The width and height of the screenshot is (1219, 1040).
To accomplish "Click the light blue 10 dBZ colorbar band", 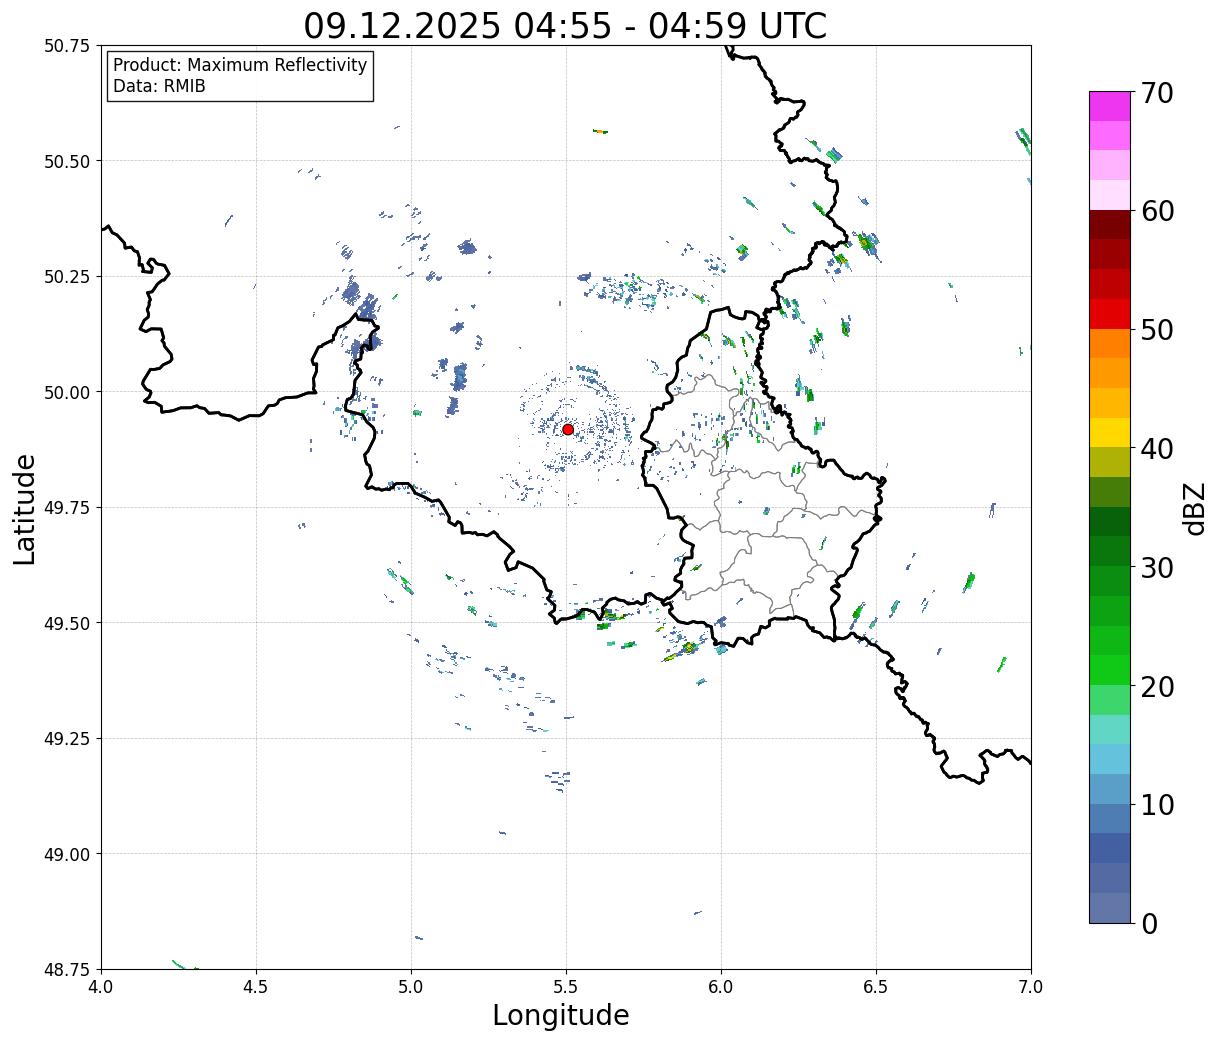I will (x=1110, y=789).
